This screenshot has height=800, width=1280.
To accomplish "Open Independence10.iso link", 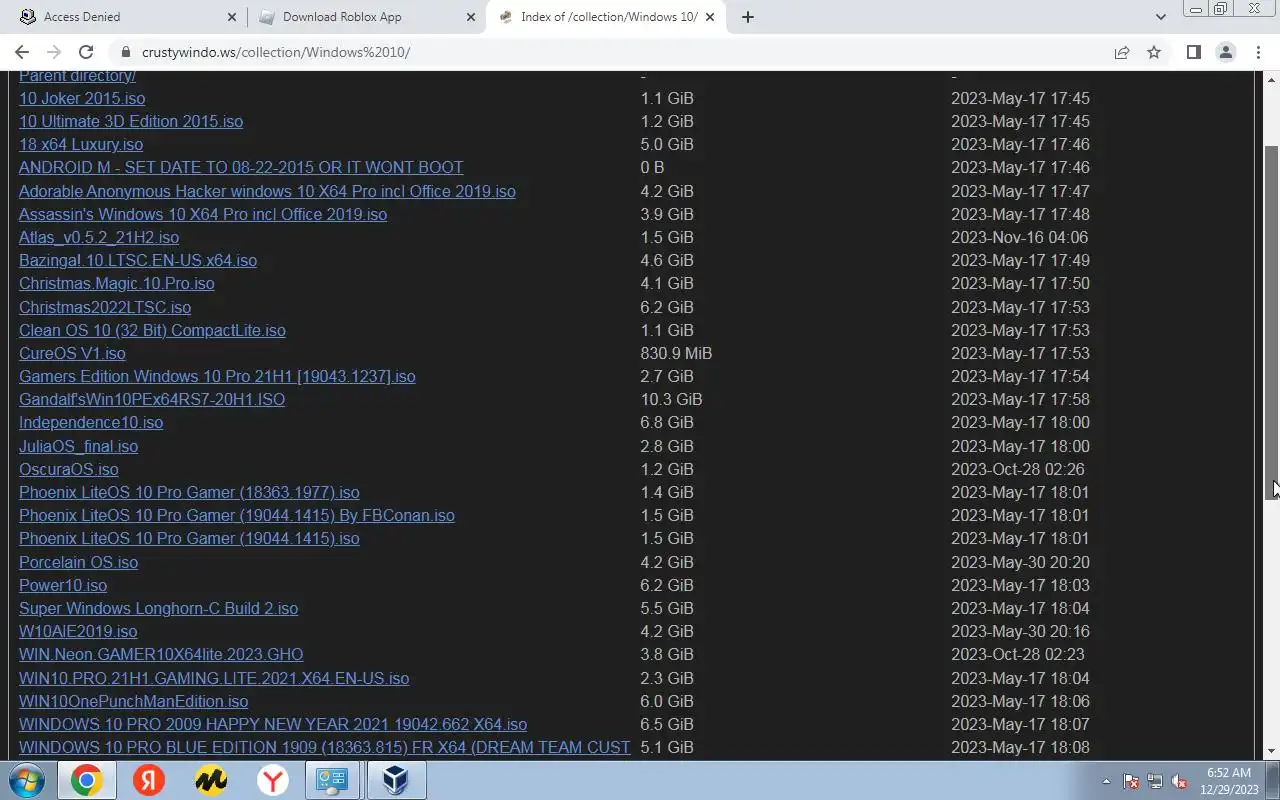I will pos(91,422).
